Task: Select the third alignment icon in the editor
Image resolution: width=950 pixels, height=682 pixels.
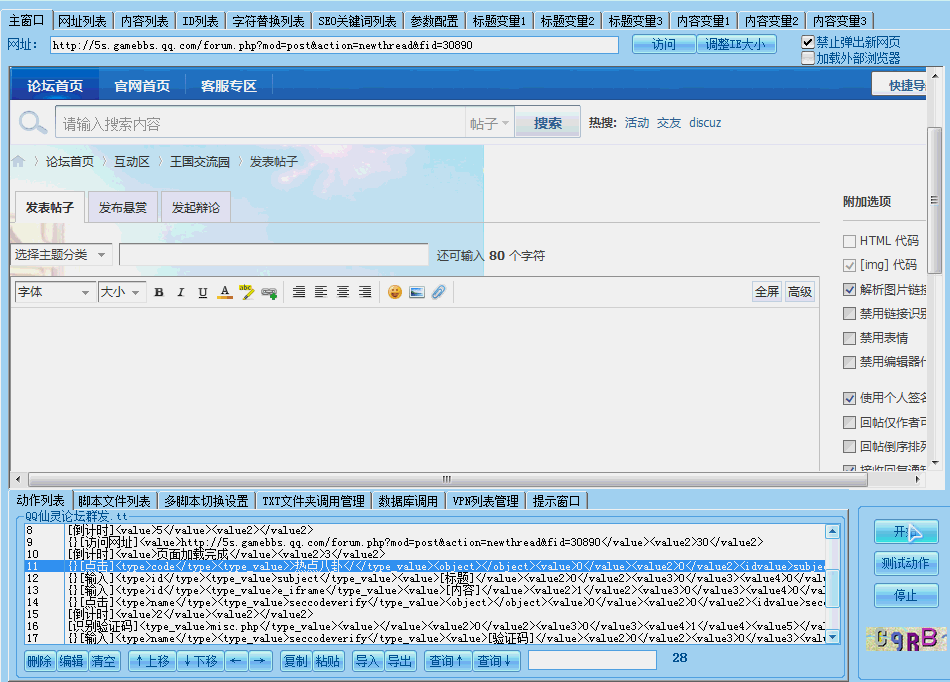Action: point(342,292)
